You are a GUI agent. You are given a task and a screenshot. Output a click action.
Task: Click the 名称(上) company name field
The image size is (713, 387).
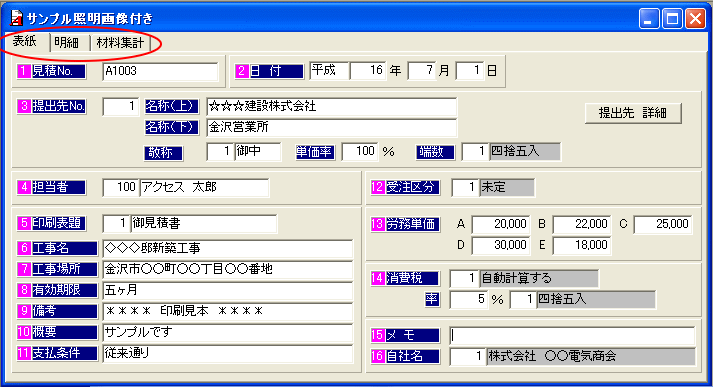point(331,107)
